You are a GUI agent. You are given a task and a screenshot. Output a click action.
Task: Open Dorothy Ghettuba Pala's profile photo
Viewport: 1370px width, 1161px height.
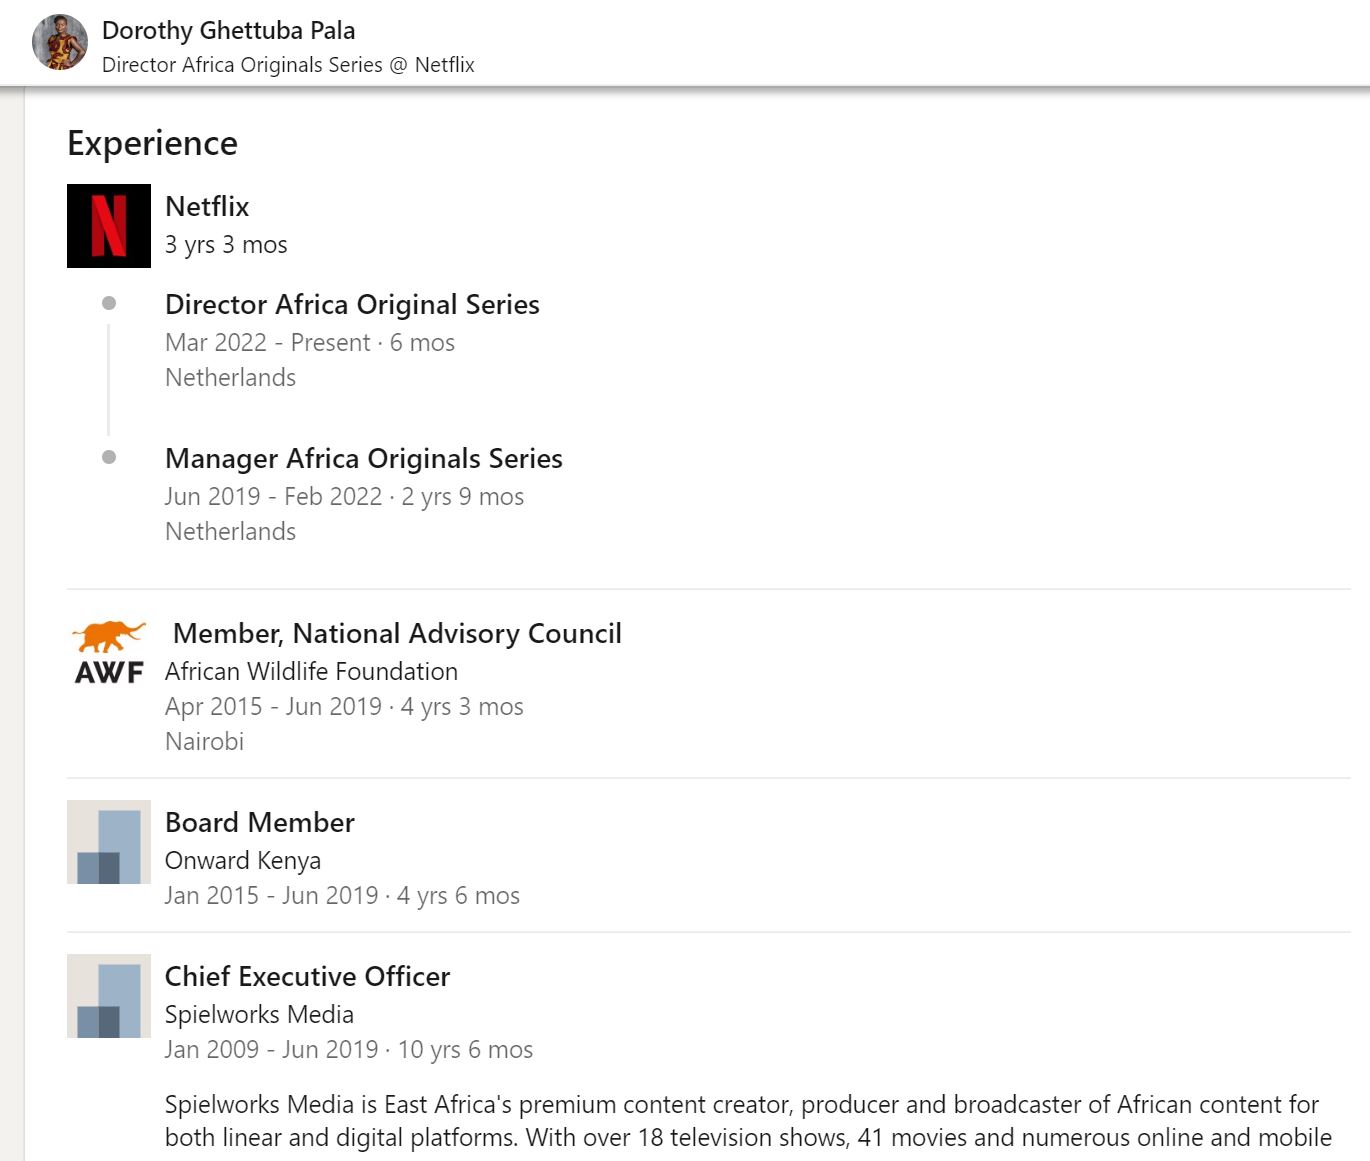coord(60,42)
